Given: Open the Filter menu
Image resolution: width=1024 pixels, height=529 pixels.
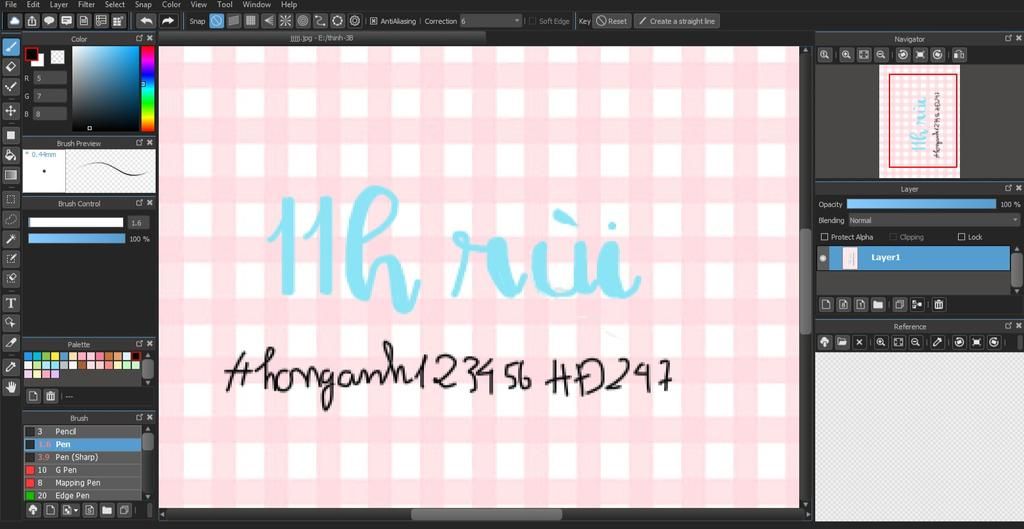Looking at the screenshot, I should pyautogui.click(x=86, y=5).
